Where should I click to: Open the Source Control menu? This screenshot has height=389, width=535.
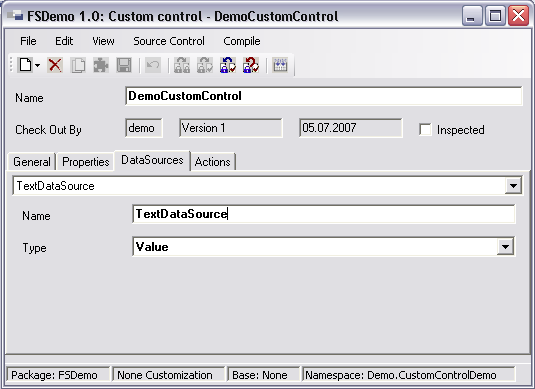coord(169,41)
